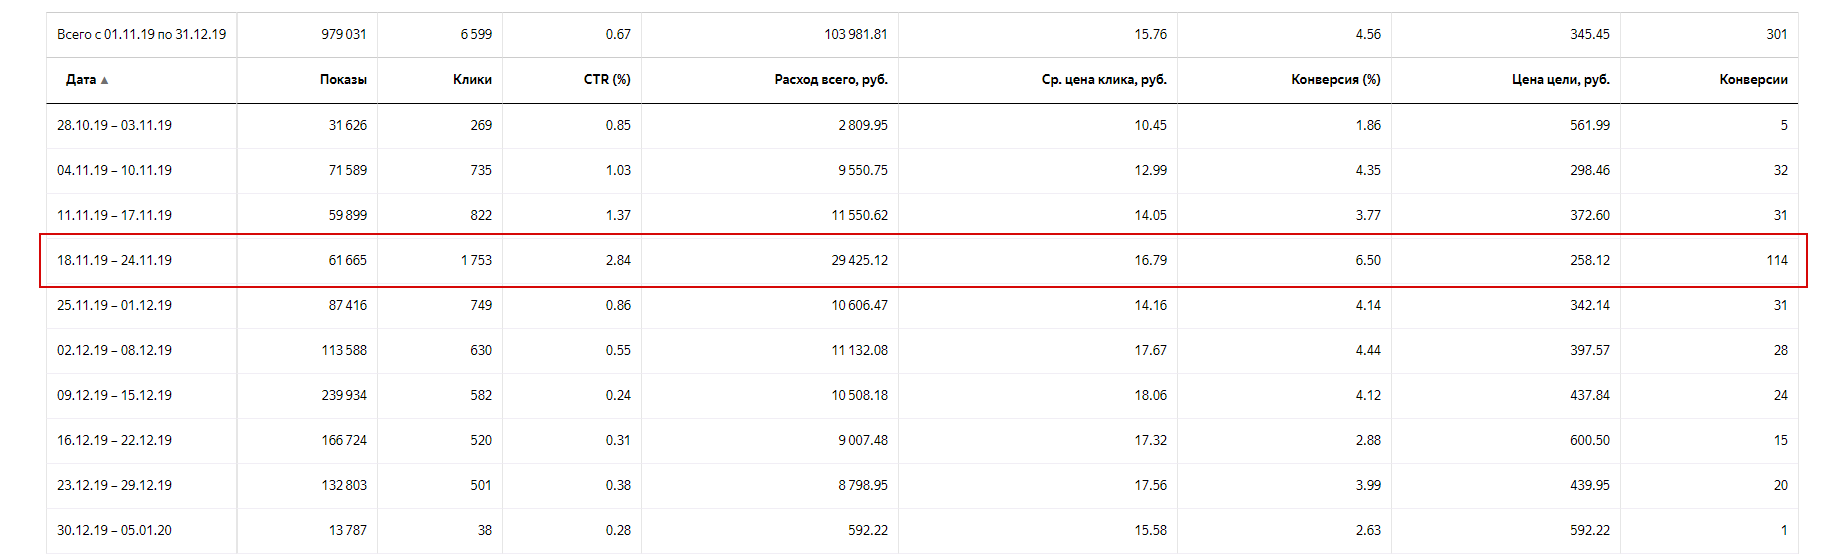1836x554 pixels.
Task: Click date range 04.11.19 – 10.11.19
Action: 114,171
